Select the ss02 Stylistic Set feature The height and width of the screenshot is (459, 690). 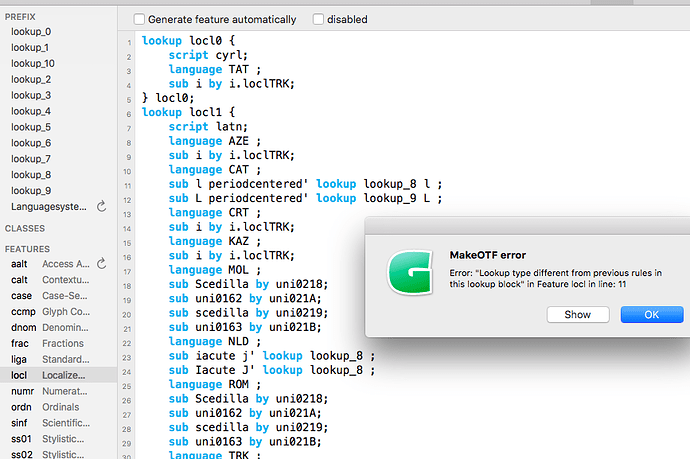pyautogui.click(x=48, y=454)
